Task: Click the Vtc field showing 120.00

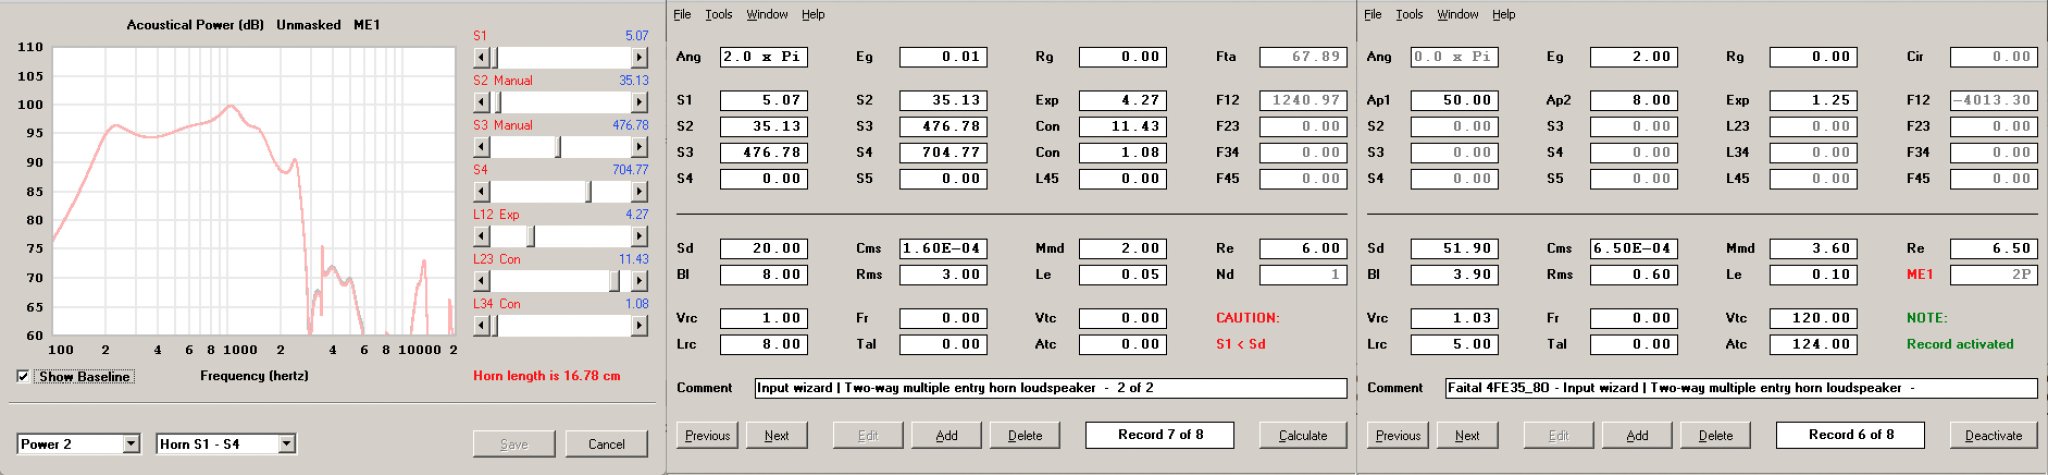Action: [1814, 318]
